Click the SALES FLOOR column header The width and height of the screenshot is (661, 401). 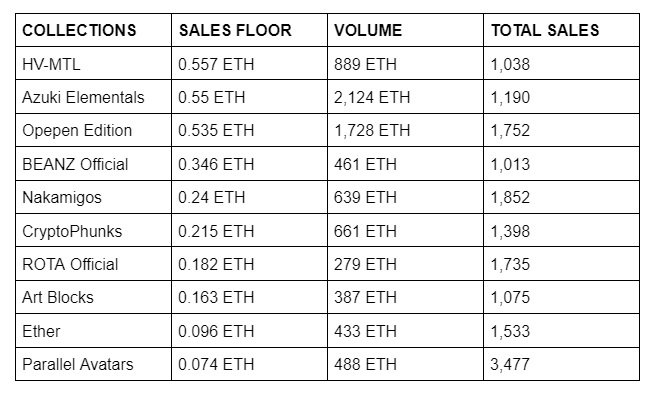pyautogui.click(x=235, y=31)
